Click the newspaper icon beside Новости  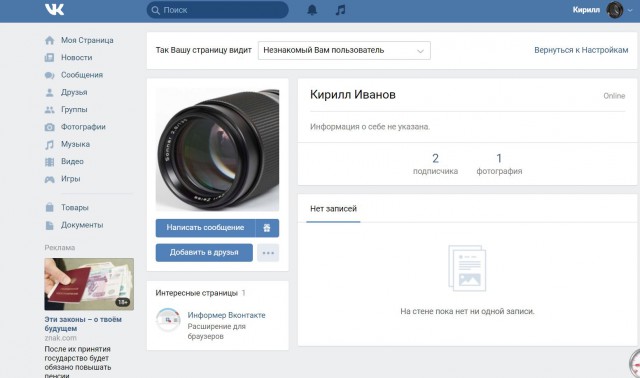coord(49,58)
